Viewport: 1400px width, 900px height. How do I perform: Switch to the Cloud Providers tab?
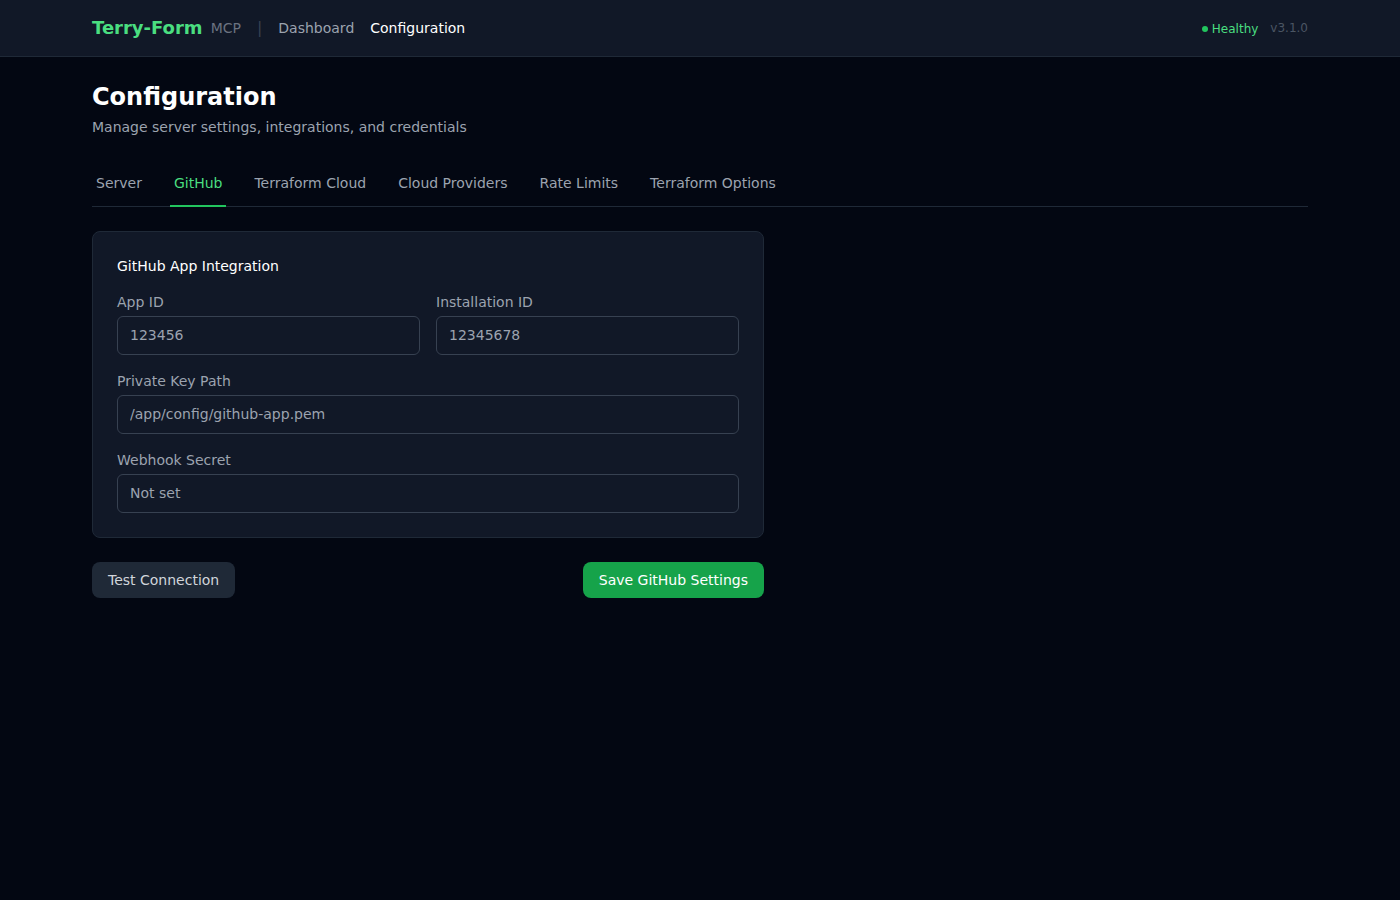coord(452,183)
